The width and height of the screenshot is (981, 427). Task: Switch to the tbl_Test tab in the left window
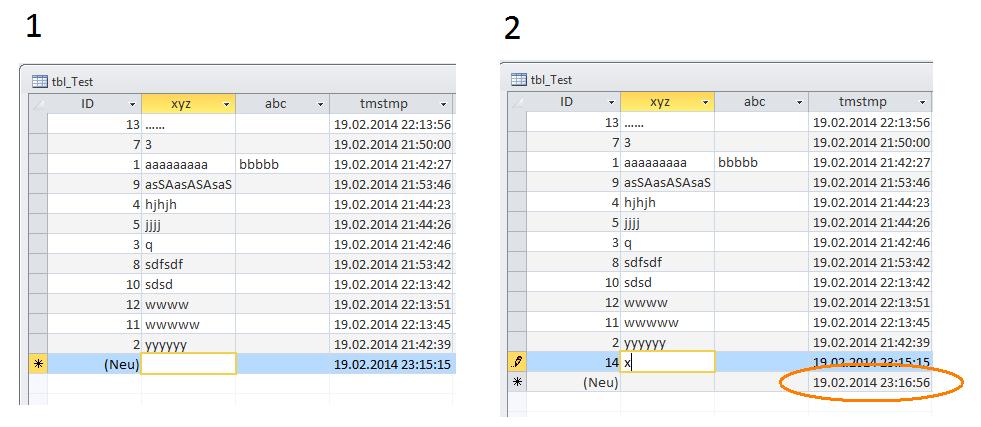71,82
